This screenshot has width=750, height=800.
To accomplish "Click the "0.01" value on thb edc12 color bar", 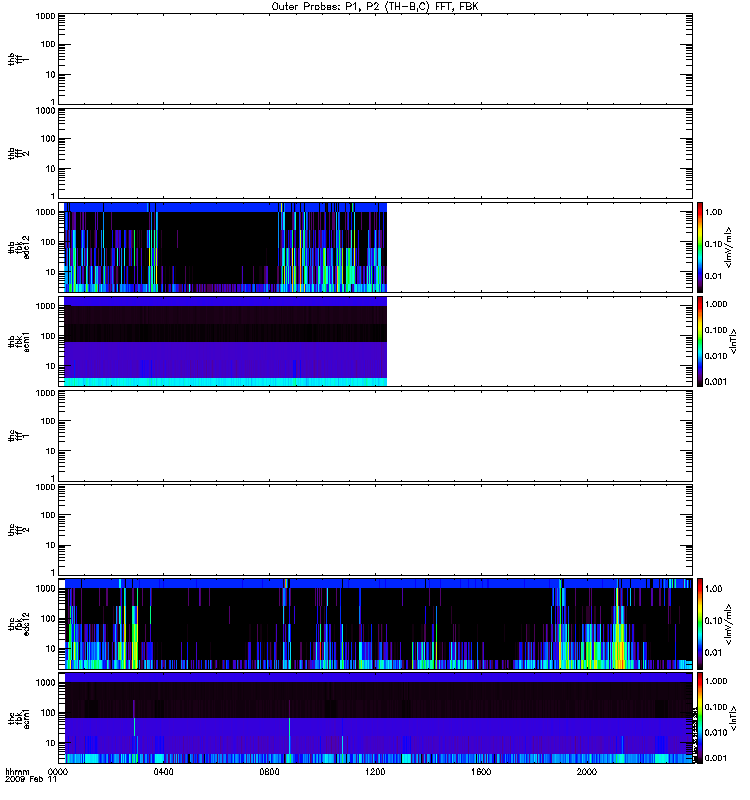I will (714, 276).
